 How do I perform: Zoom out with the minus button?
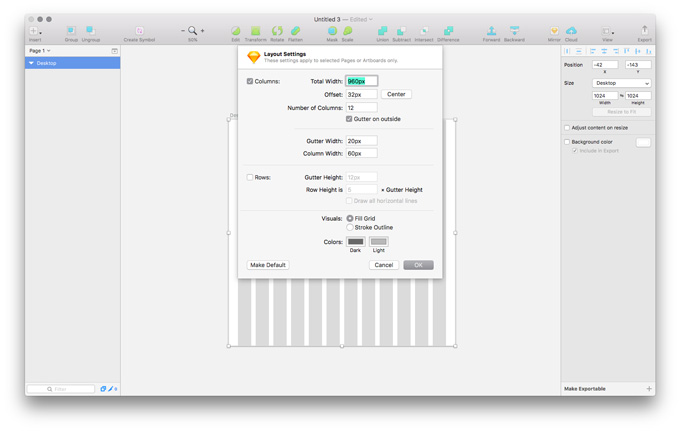[x=183, y=31]
